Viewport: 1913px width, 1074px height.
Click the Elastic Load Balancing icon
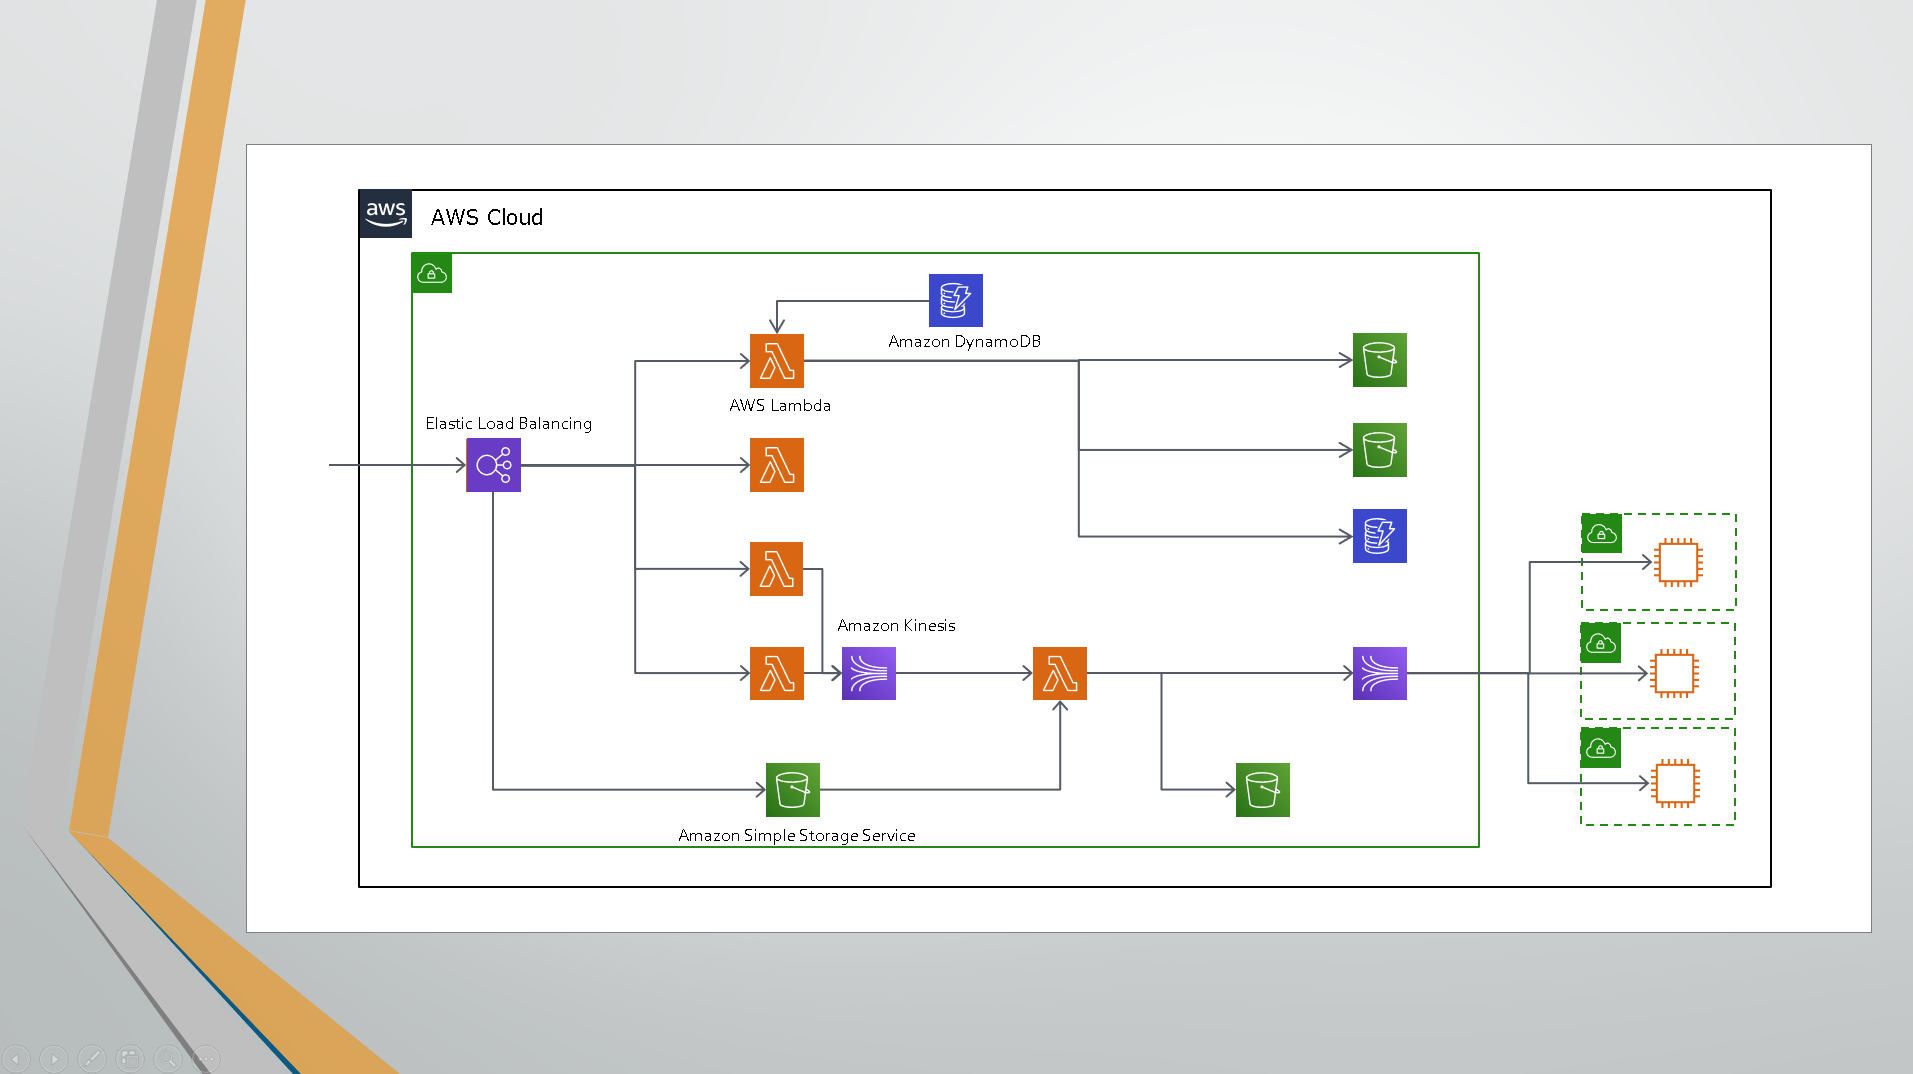(x=494, y=465)
